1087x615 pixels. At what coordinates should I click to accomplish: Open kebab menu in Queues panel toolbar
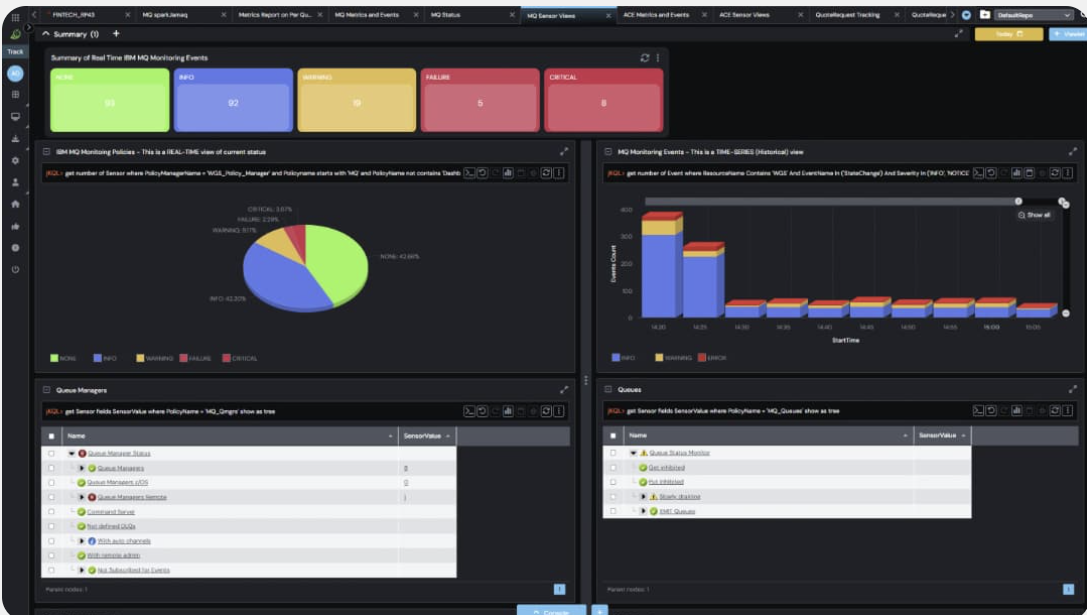point(1068,410)
